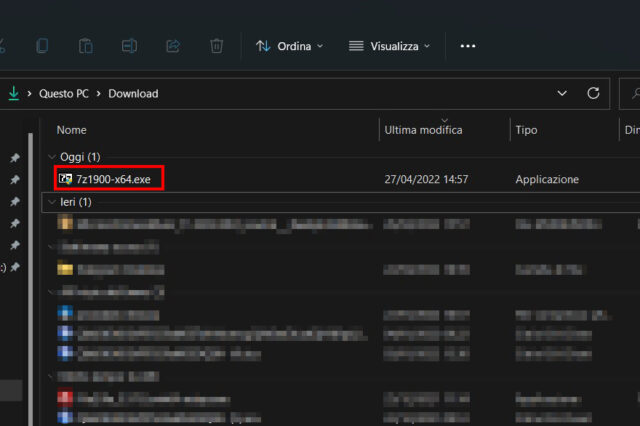
Task: Click the Delete trash can icon
Action: (216, 46)
